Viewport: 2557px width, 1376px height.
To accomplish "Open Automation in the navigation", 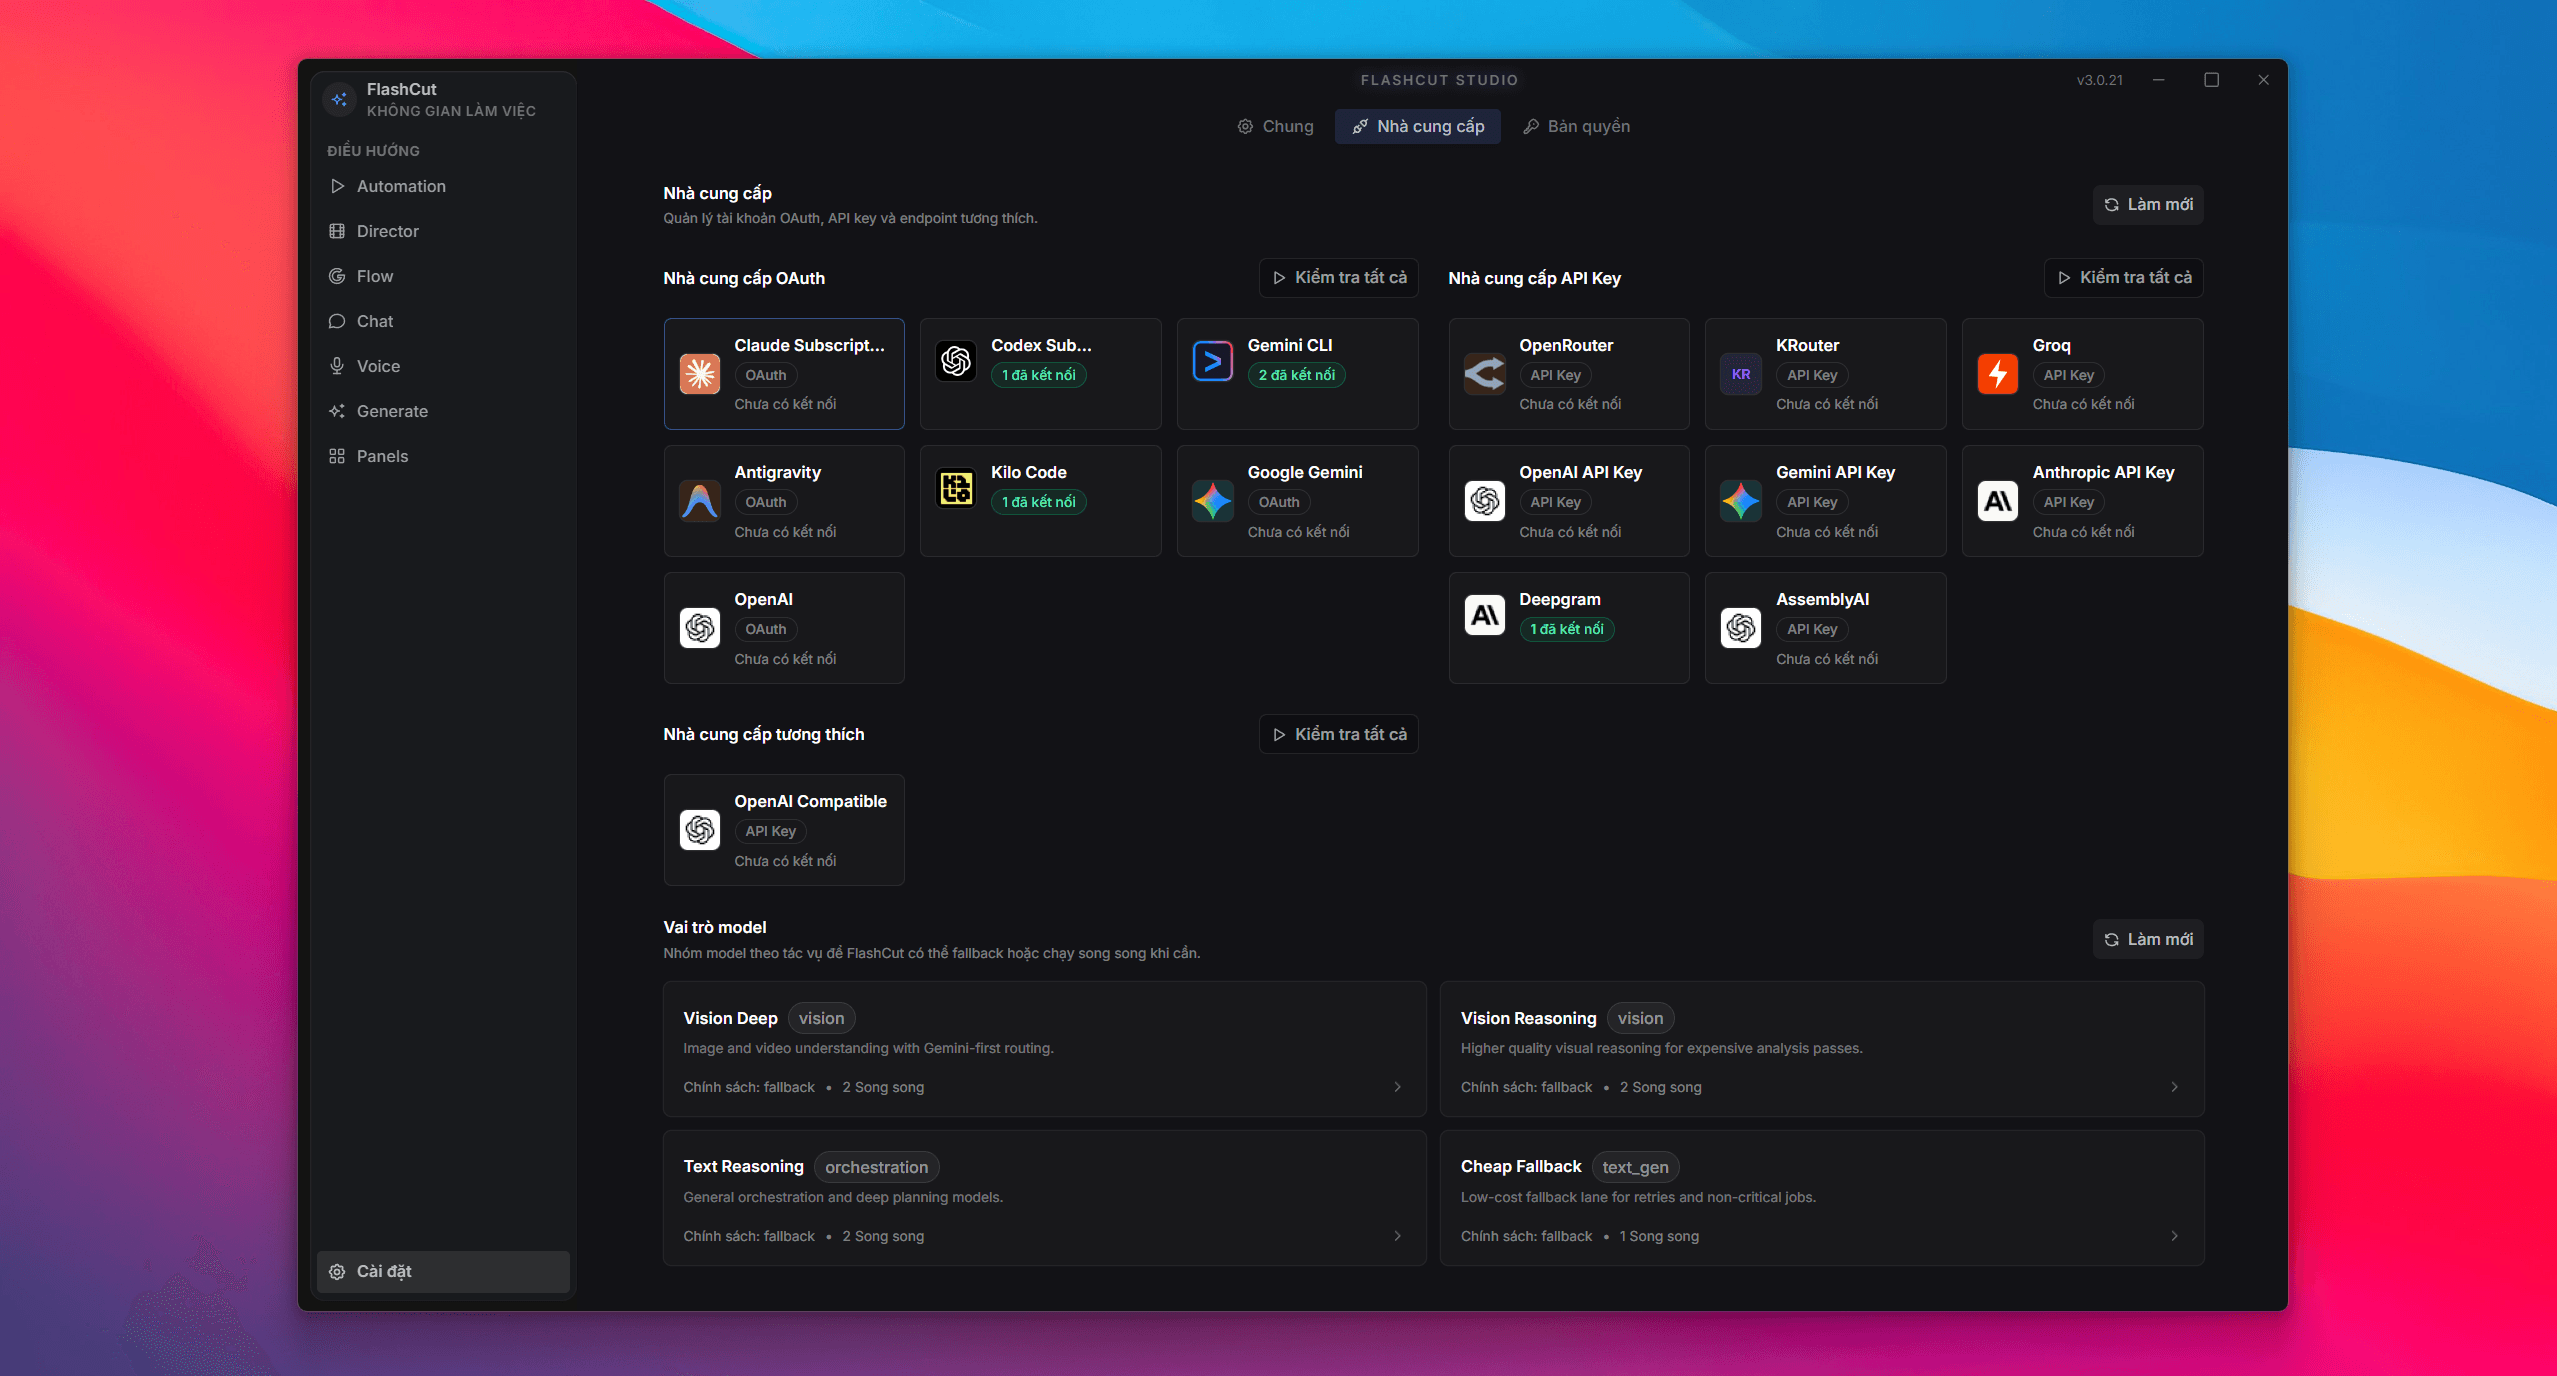I will [x=443, y=186].
